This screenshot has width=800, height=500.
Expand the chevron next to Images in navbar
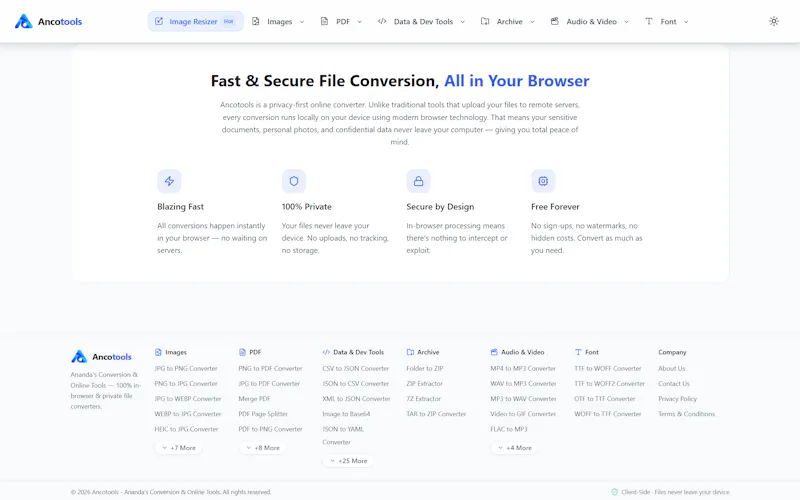point(302,22)
